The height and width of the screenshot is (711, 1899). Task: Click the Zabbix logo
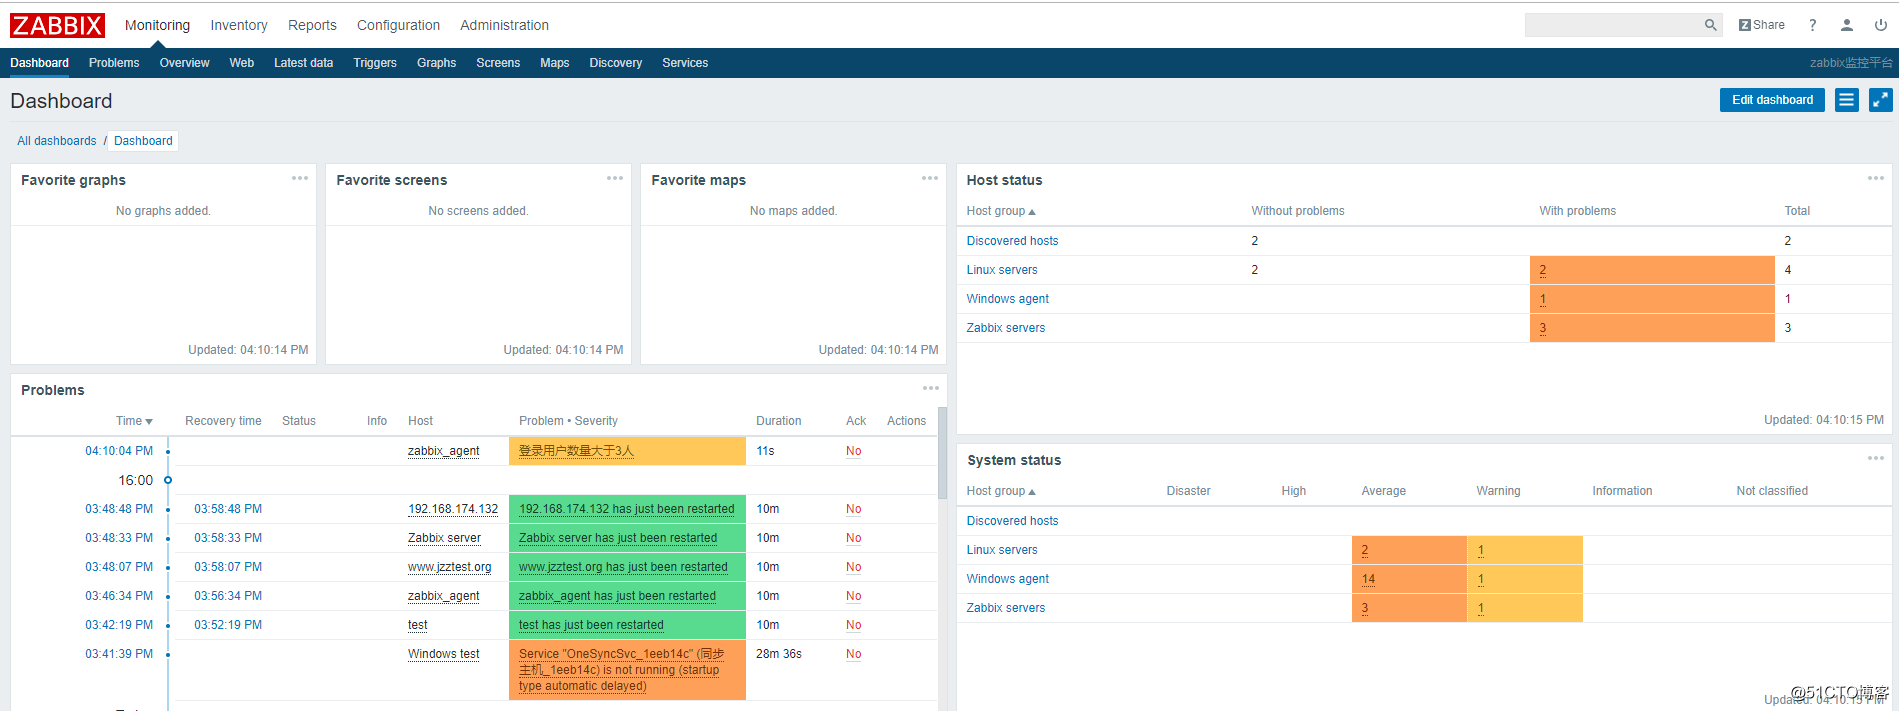tap(57, 25)
